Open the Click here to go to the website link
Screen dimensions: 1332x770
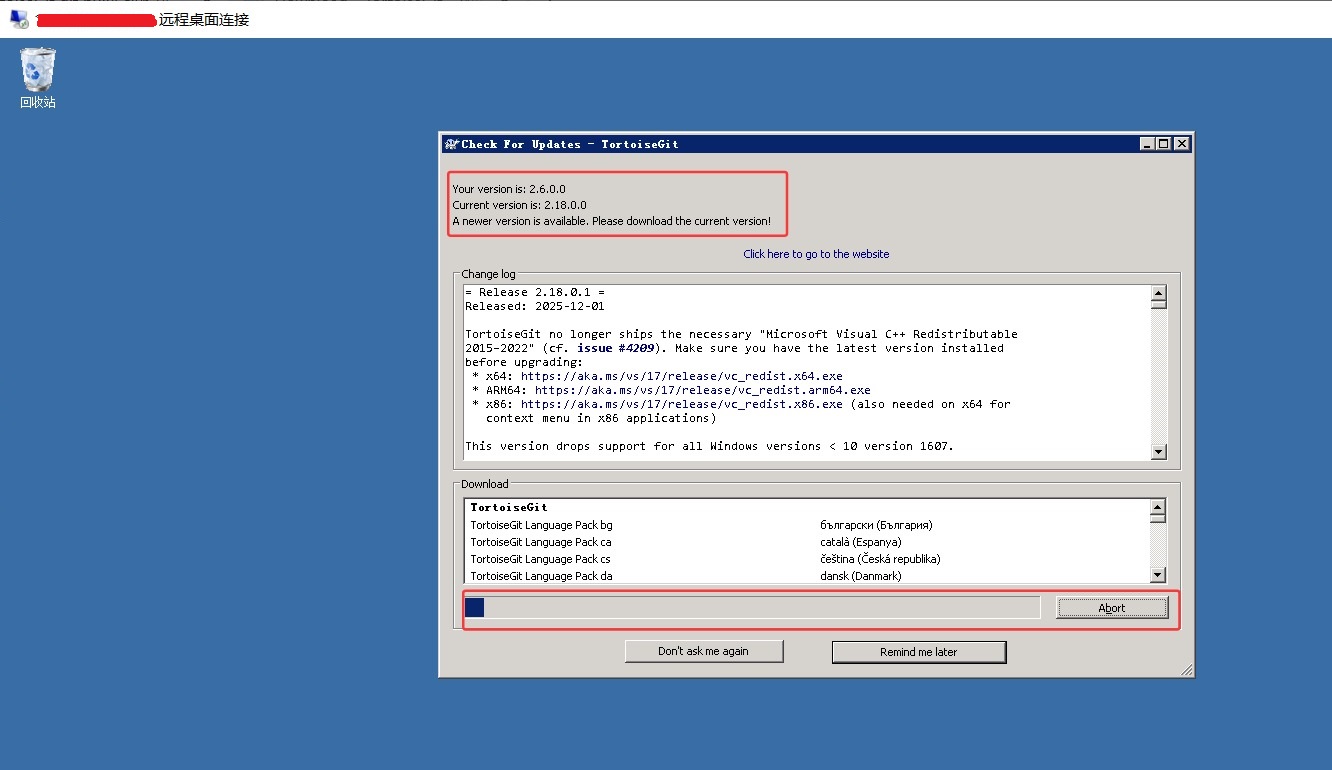[x=816, y=254]
